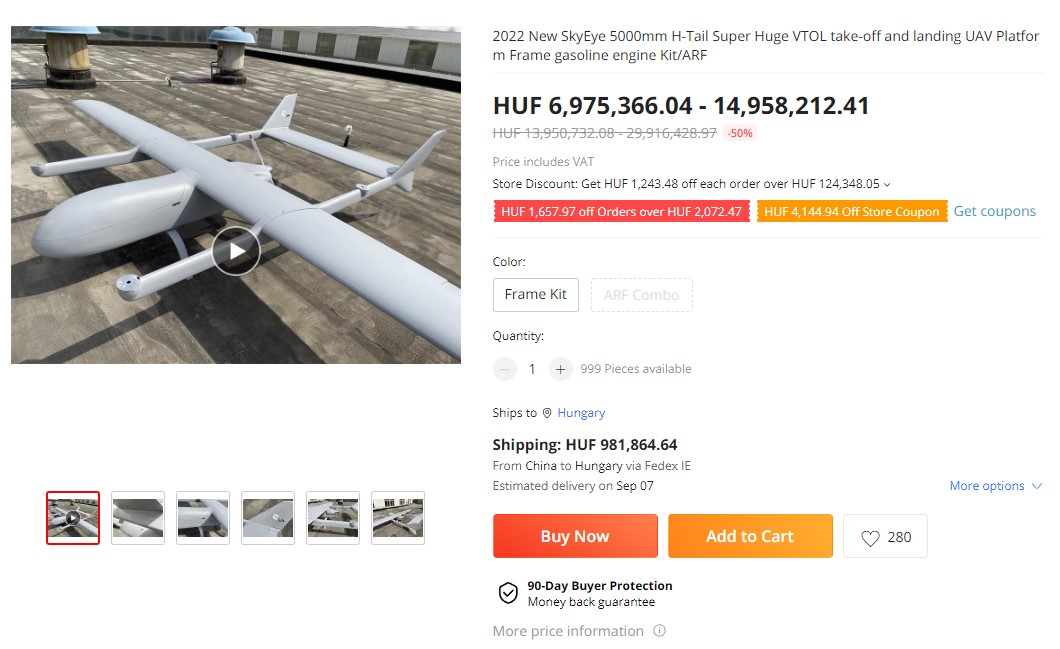Select the ARF Combo option

point(641,295)
